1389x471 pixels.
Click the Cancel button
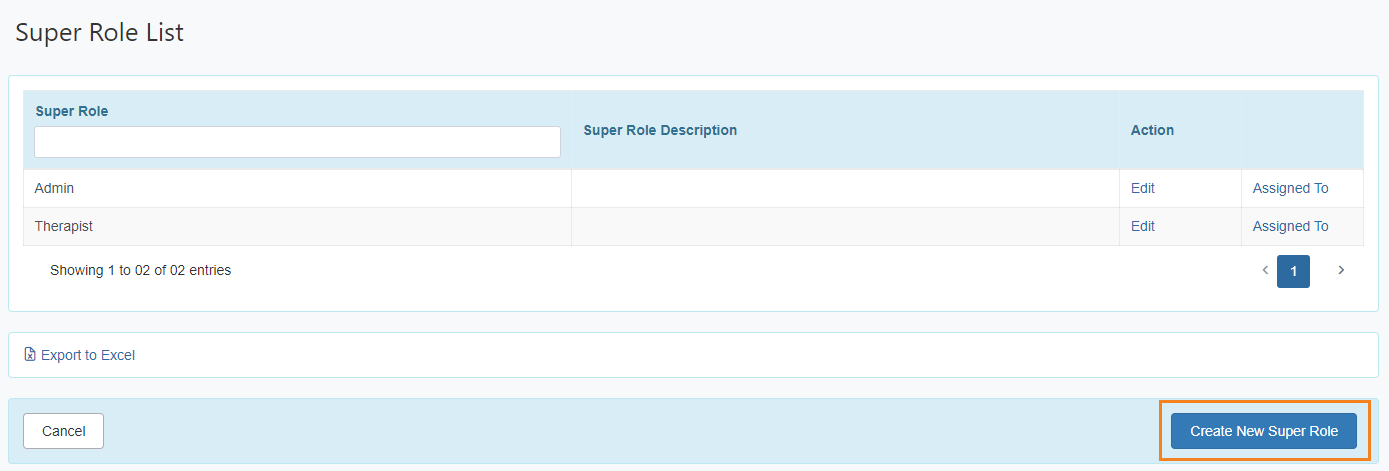pos(63,431)
